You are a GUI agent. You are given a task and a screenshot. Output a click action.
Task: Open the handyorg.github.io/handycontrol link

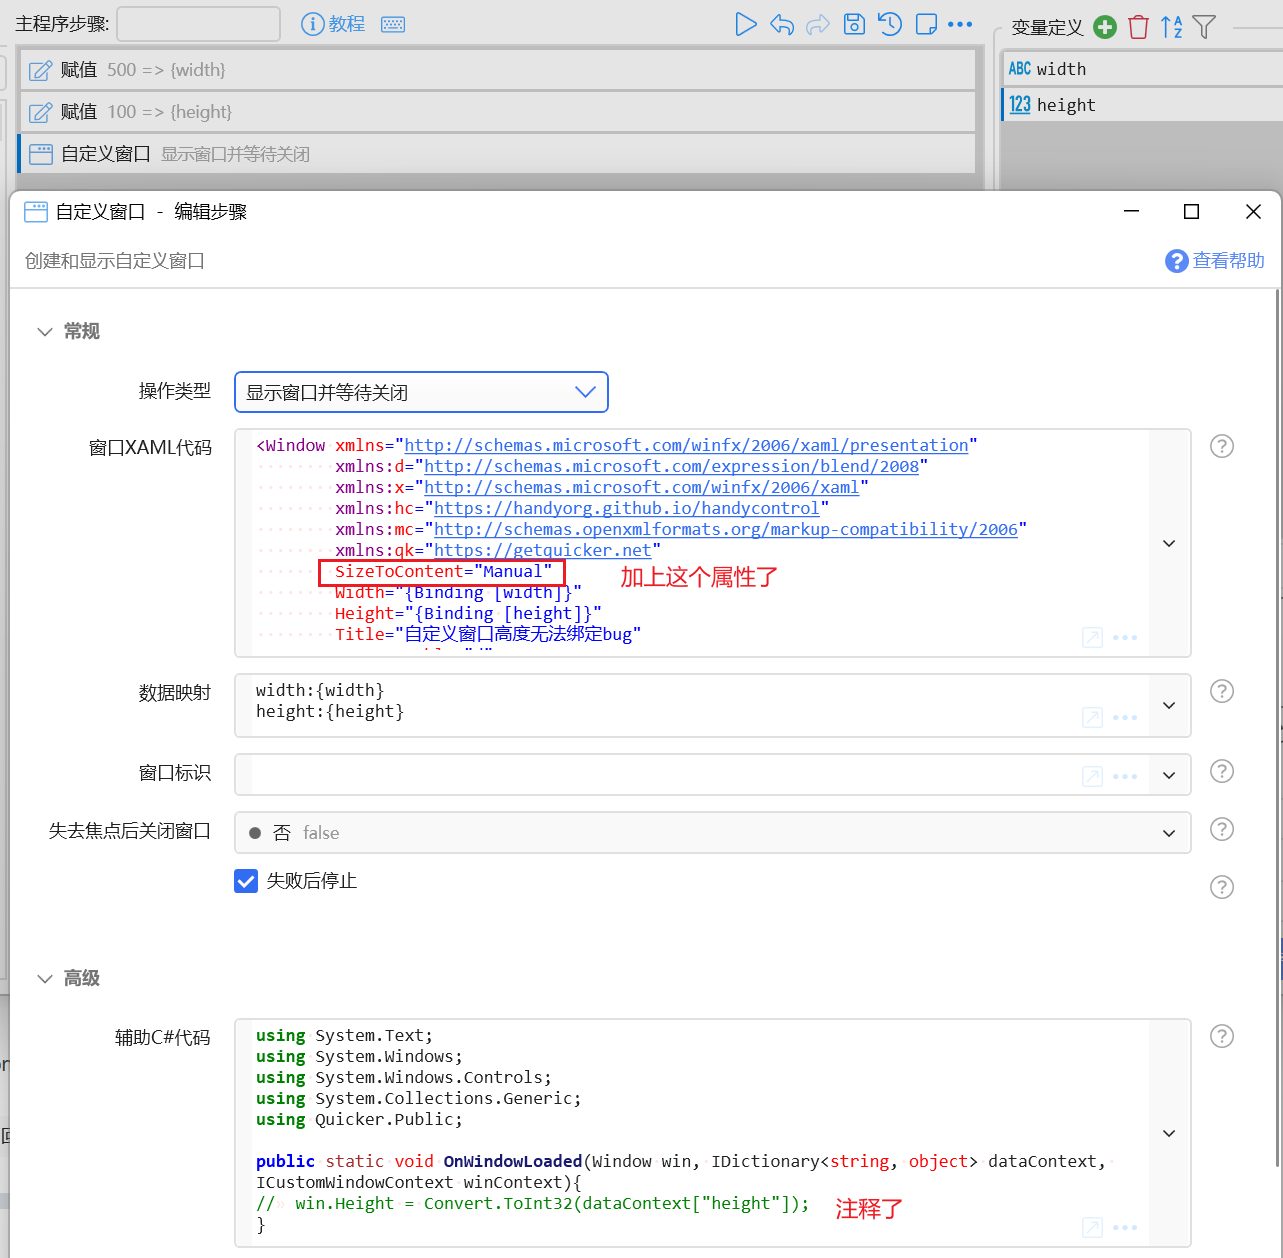coord(626,508)
